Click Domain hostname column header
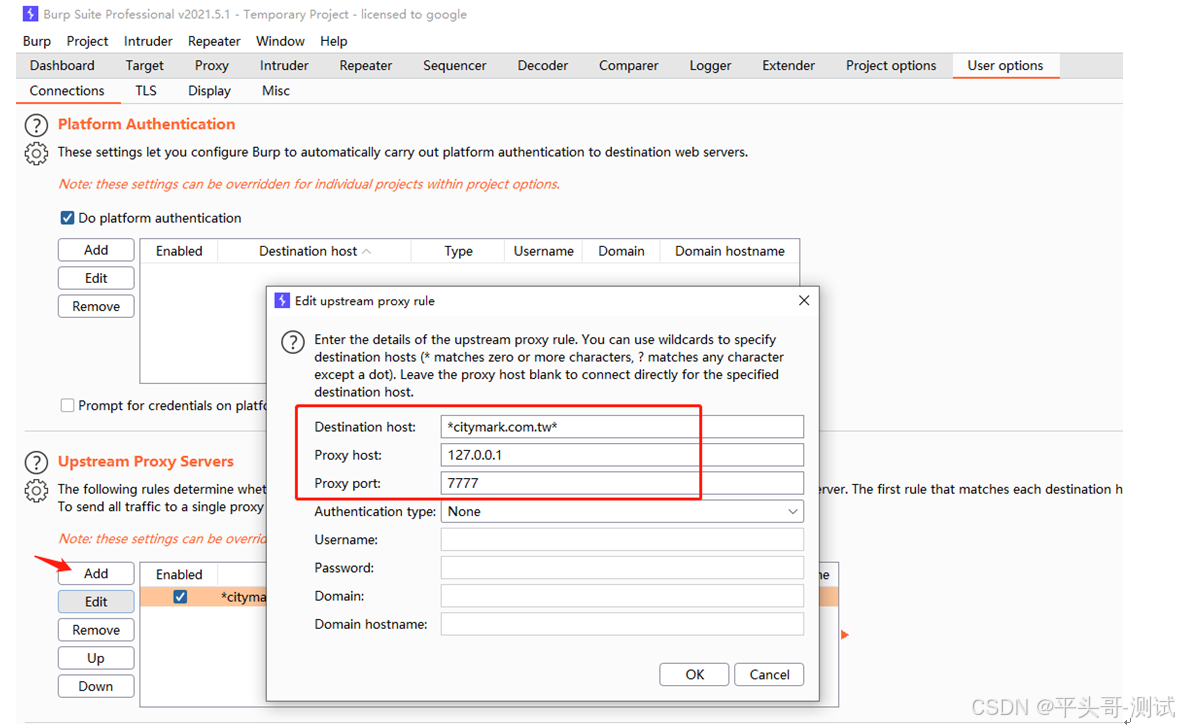The width and height of the screenshot is (1179, 727). pyautogui.click(x=729, y=251)
